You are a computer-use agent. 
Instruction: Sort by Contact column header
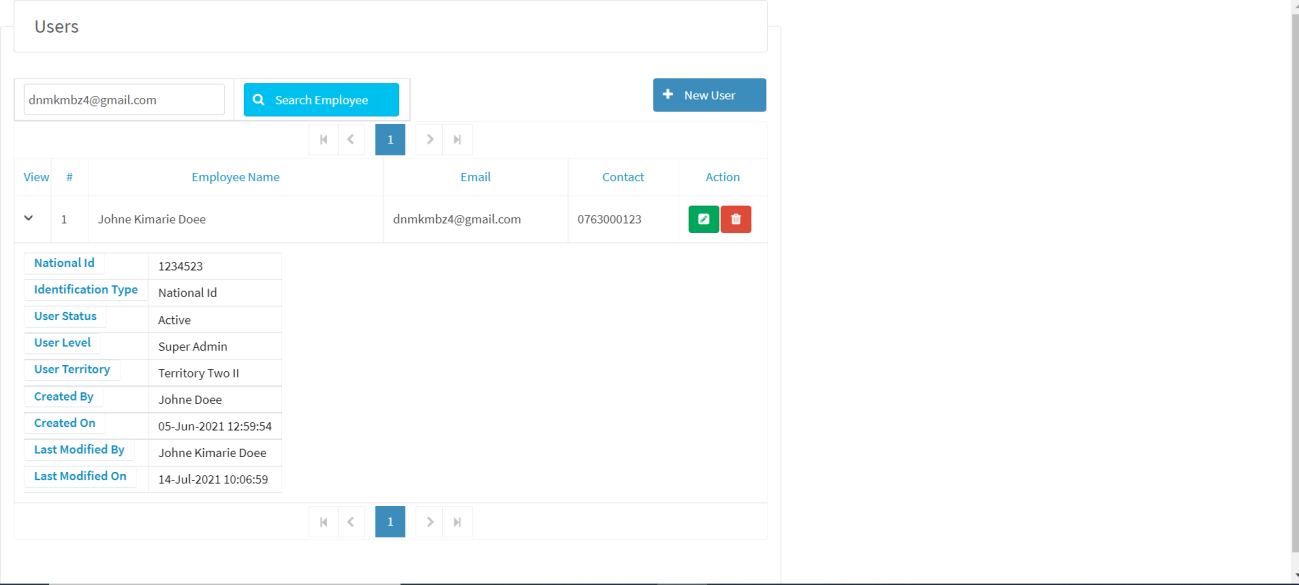[x=622, y=177]
